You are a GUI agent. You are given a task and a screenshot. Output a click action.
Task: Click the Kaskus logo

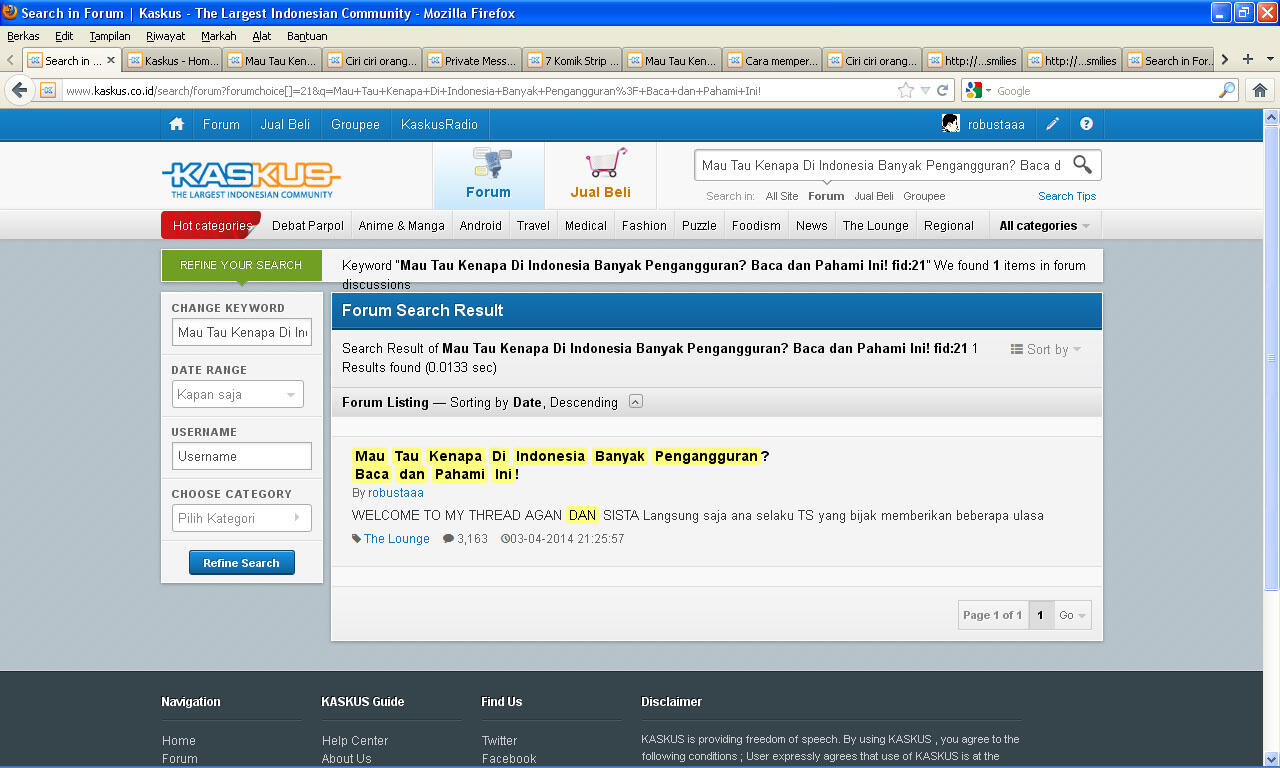point(251,179)
